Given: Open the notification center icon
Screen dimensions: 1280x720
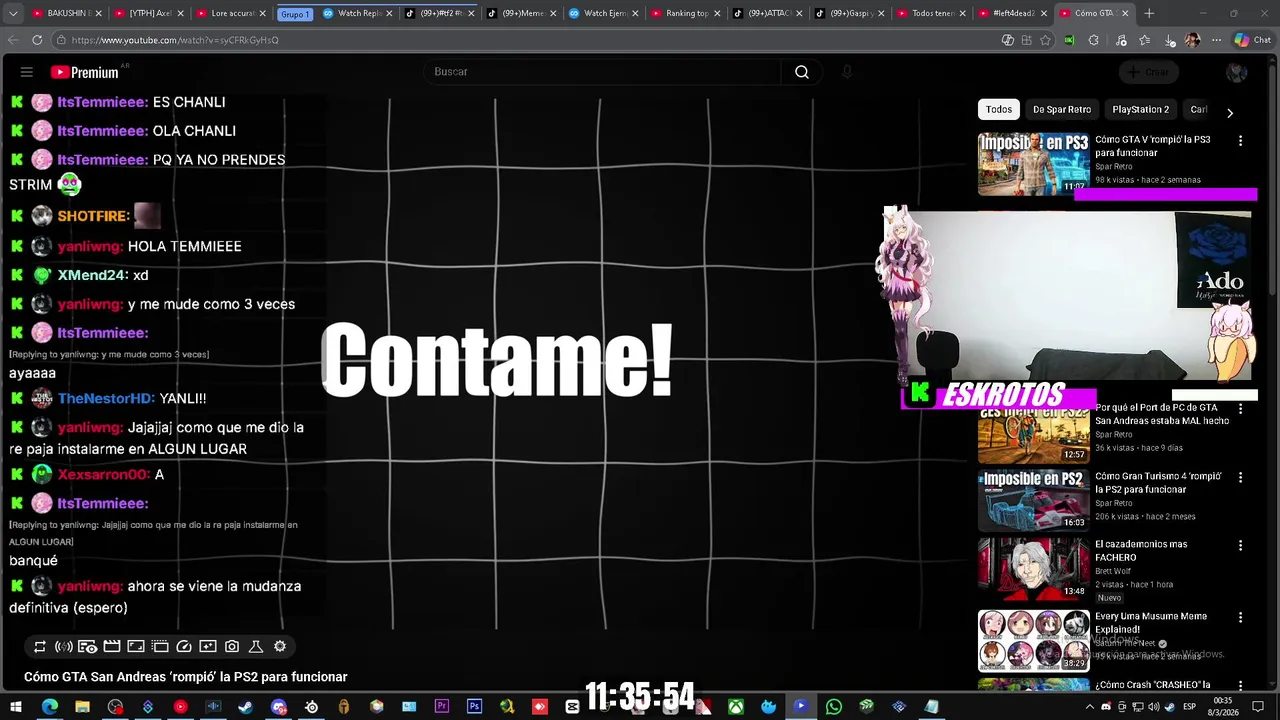Looking at the screenshot, I should pyautogui.click(x=1259, y=707).
